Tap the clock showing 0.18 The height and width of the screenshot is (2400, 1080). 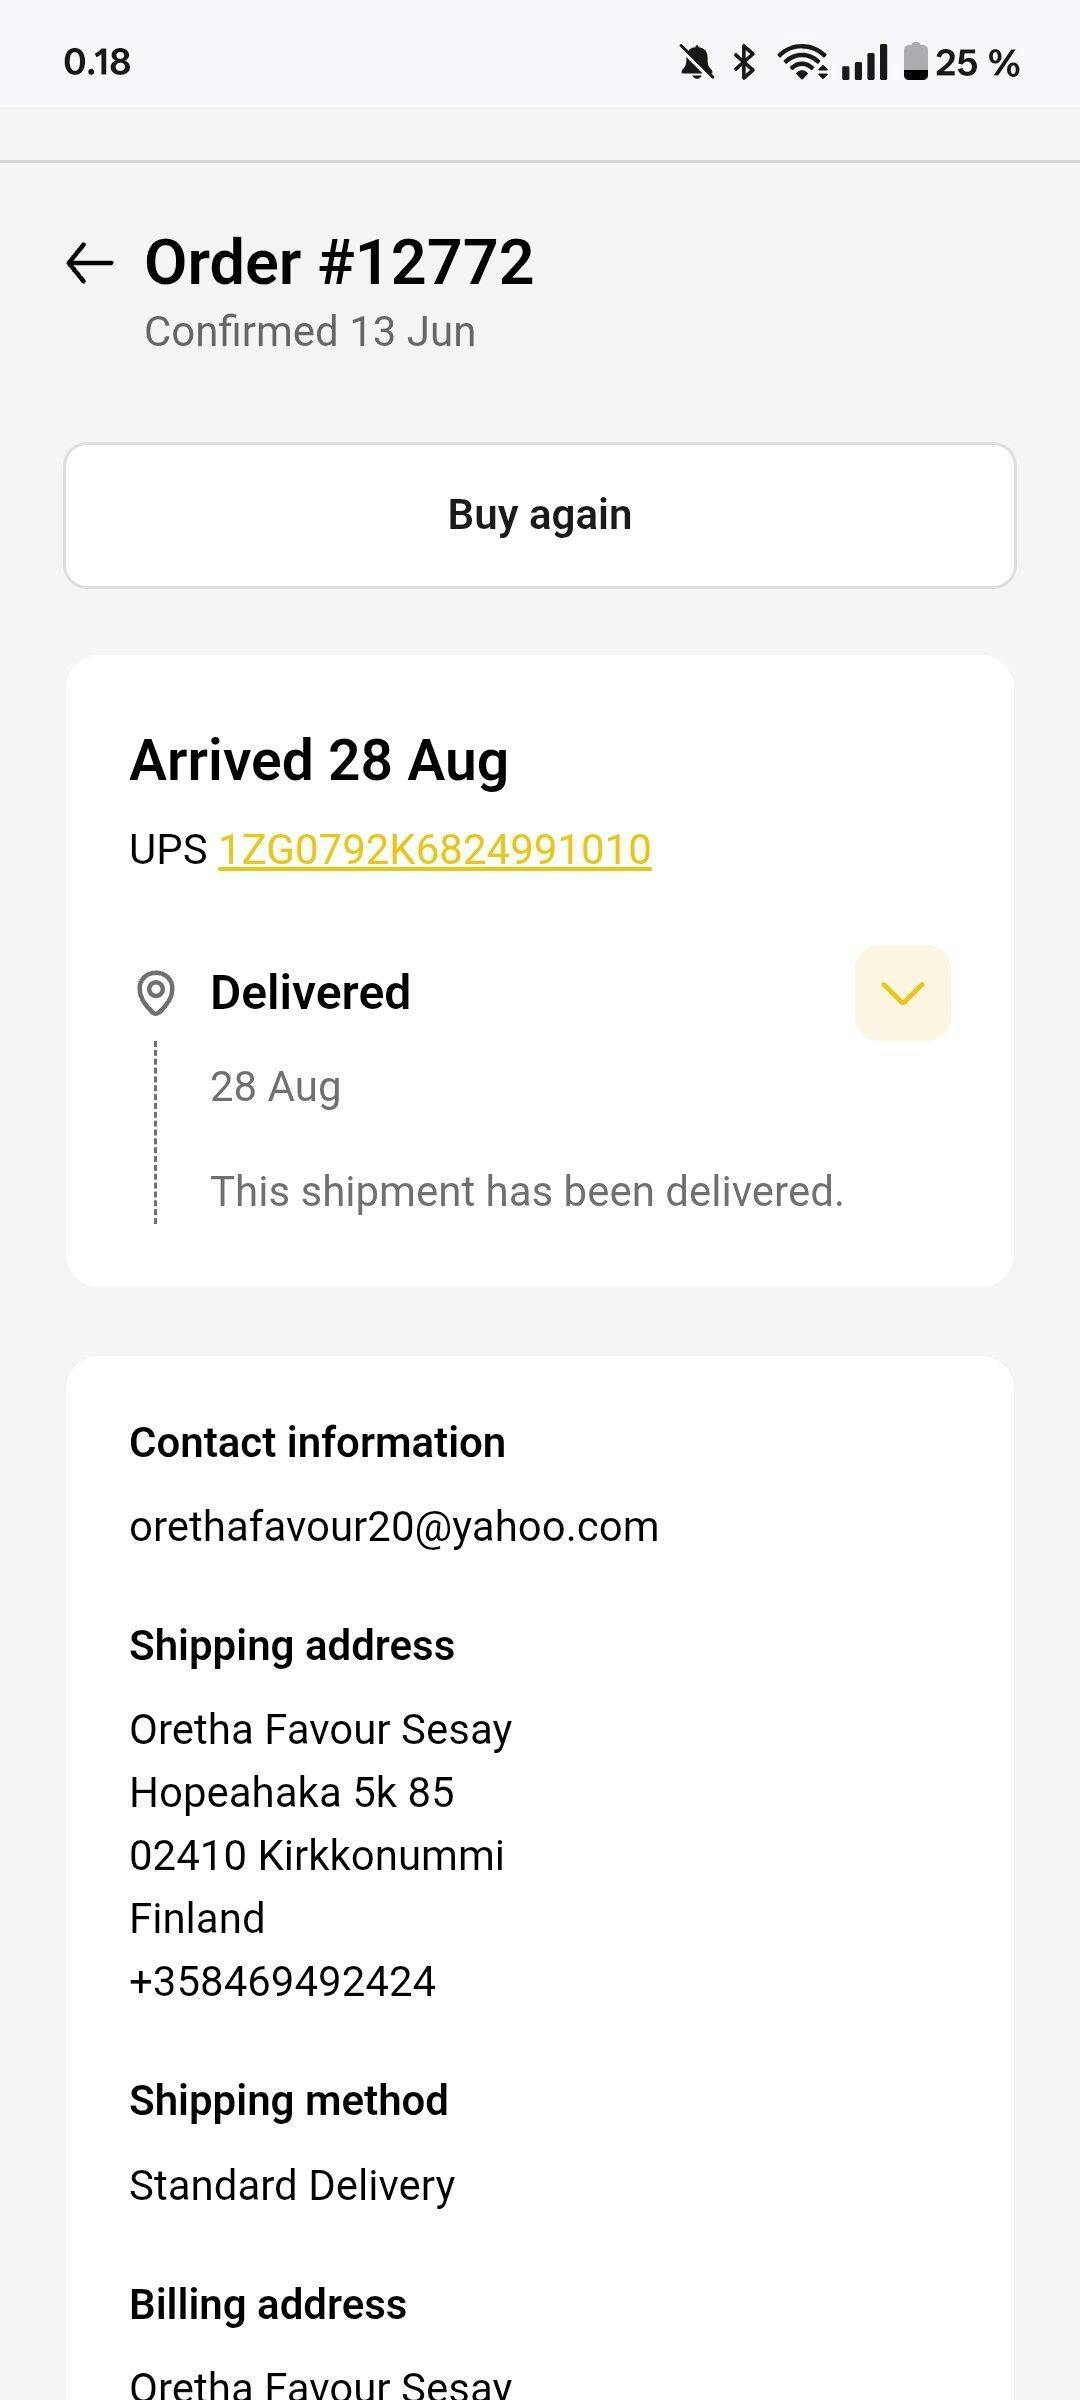point(97,63)
